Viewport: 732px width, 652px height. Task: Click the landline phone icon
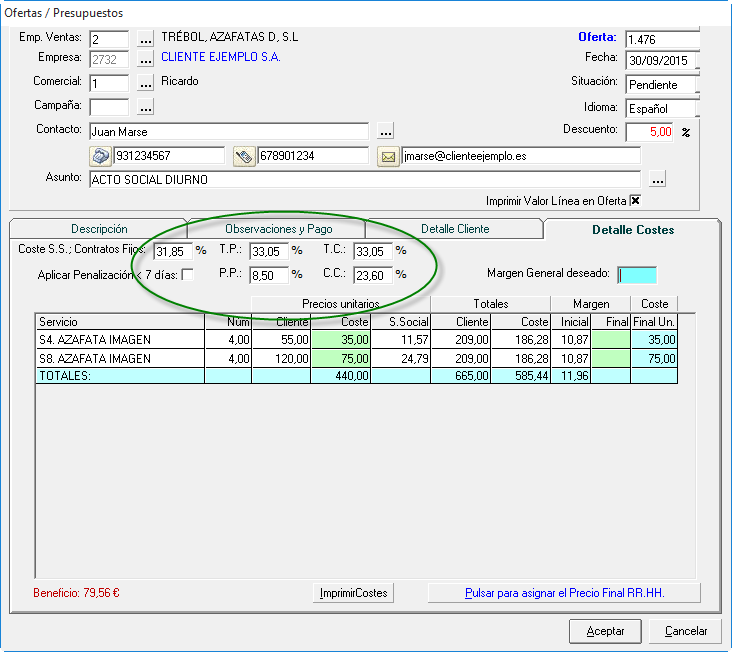(100, 156)
